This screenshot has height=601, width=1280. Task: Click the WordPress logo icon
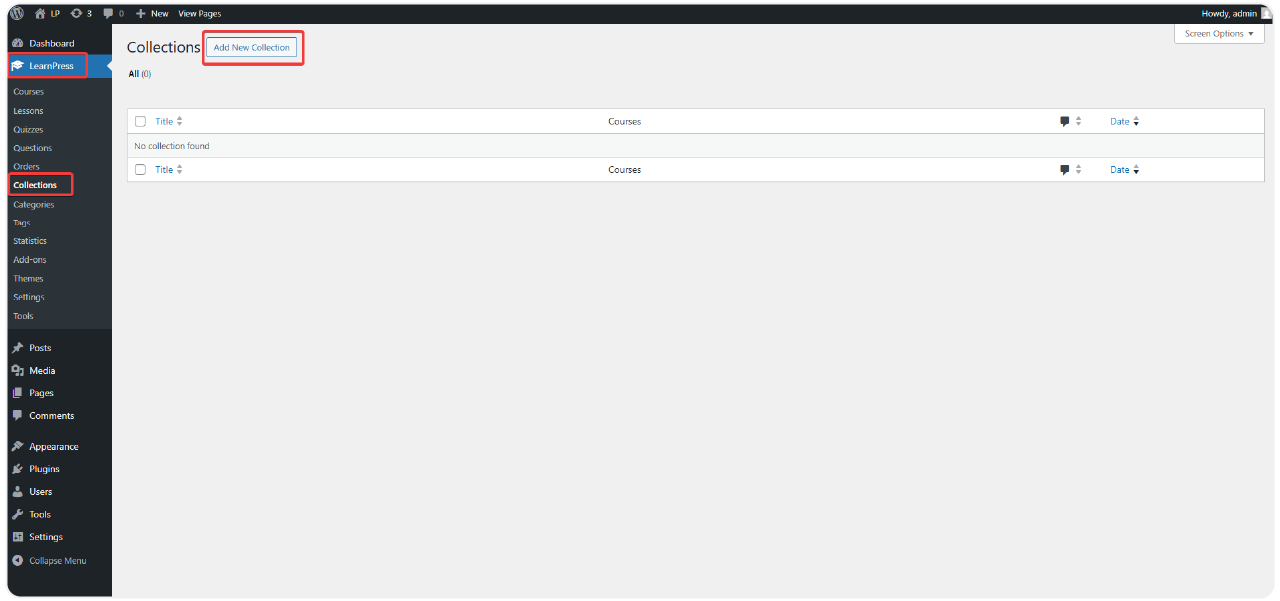[17, 13]
